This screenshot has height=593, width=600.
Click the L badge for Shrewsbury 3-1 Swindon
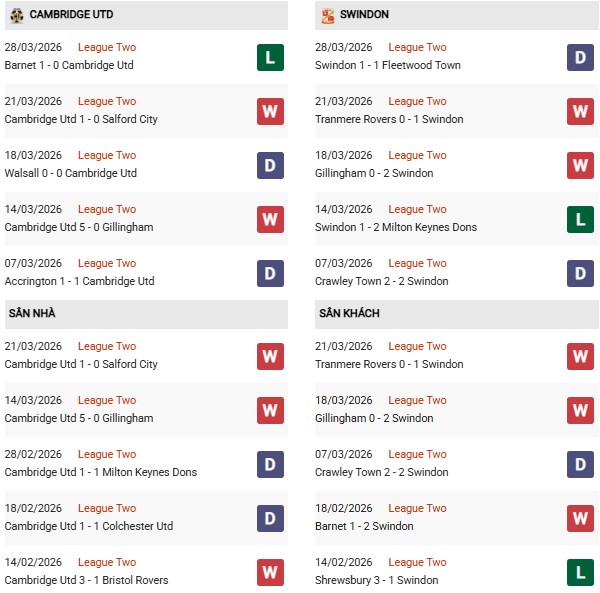pyautogui.click(x=581, y=572)
